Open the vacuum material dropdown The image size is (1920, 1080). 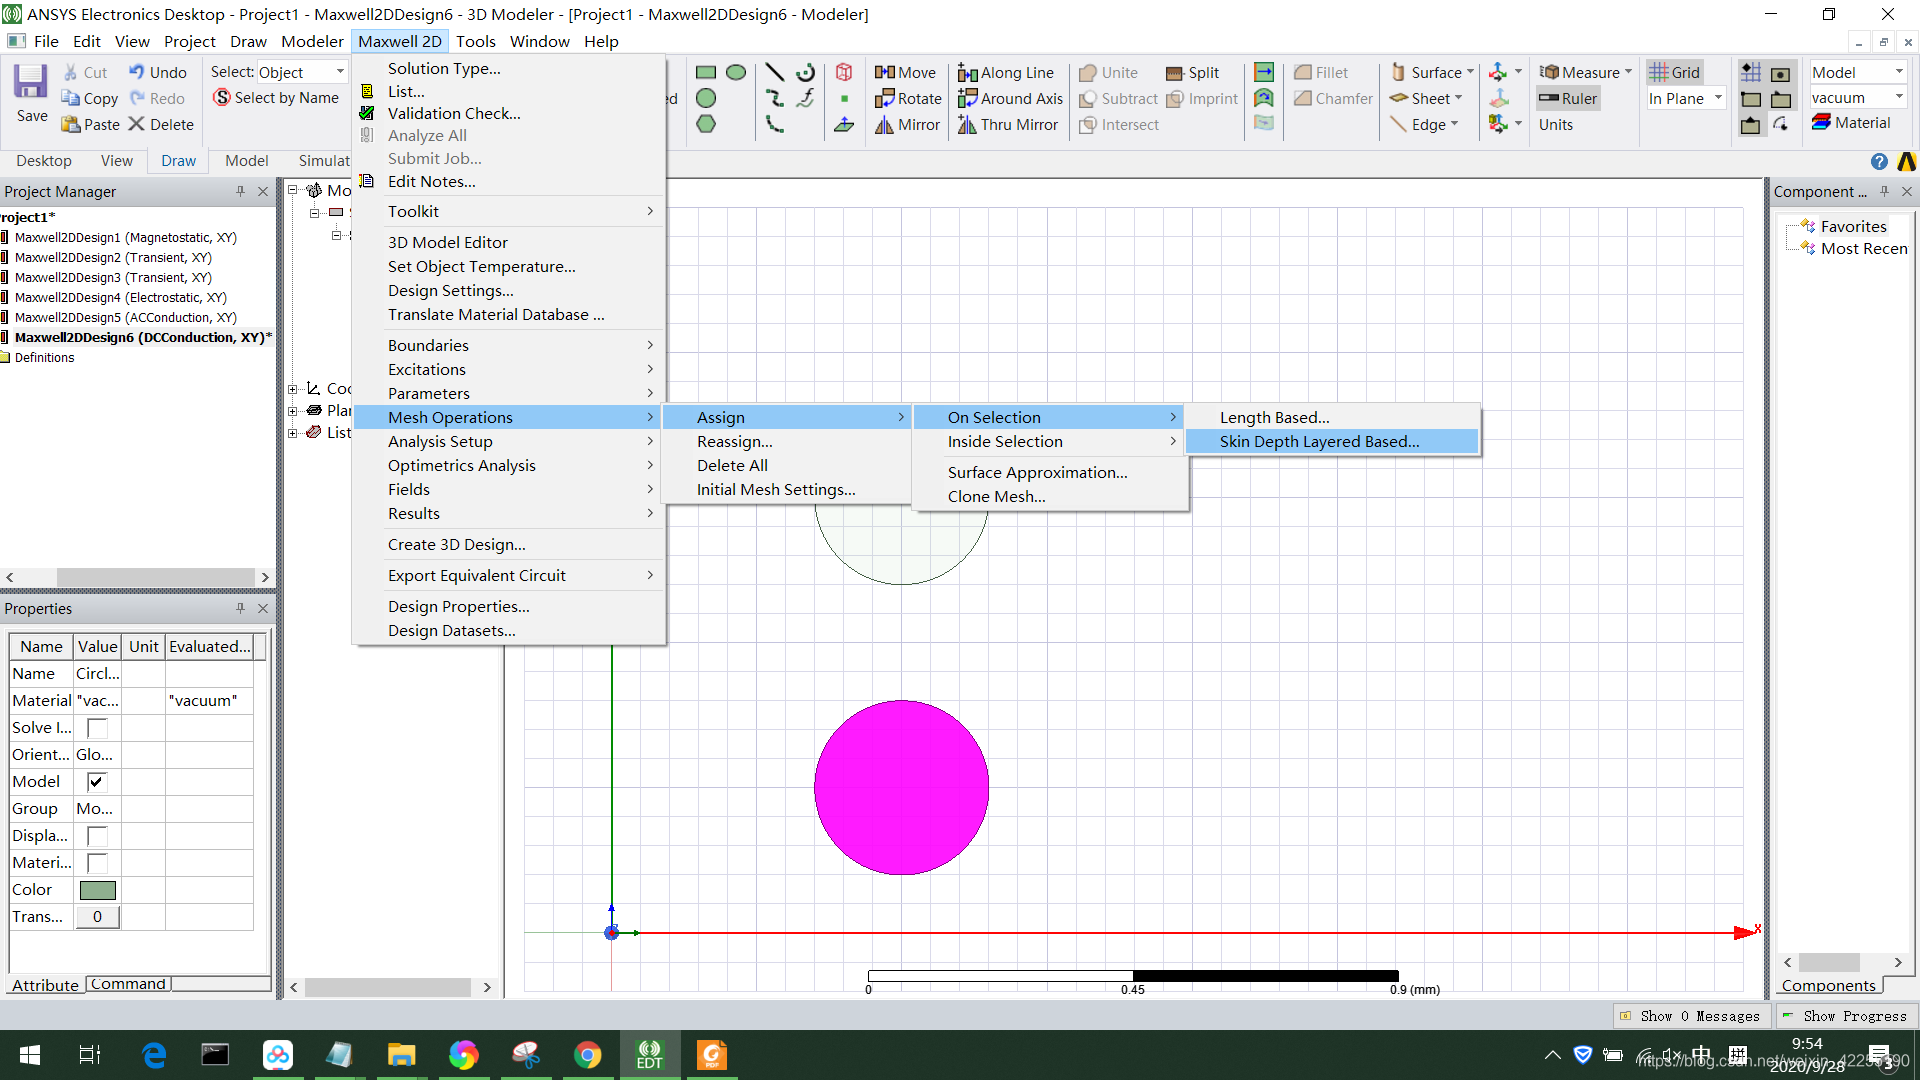(1898, 97)
